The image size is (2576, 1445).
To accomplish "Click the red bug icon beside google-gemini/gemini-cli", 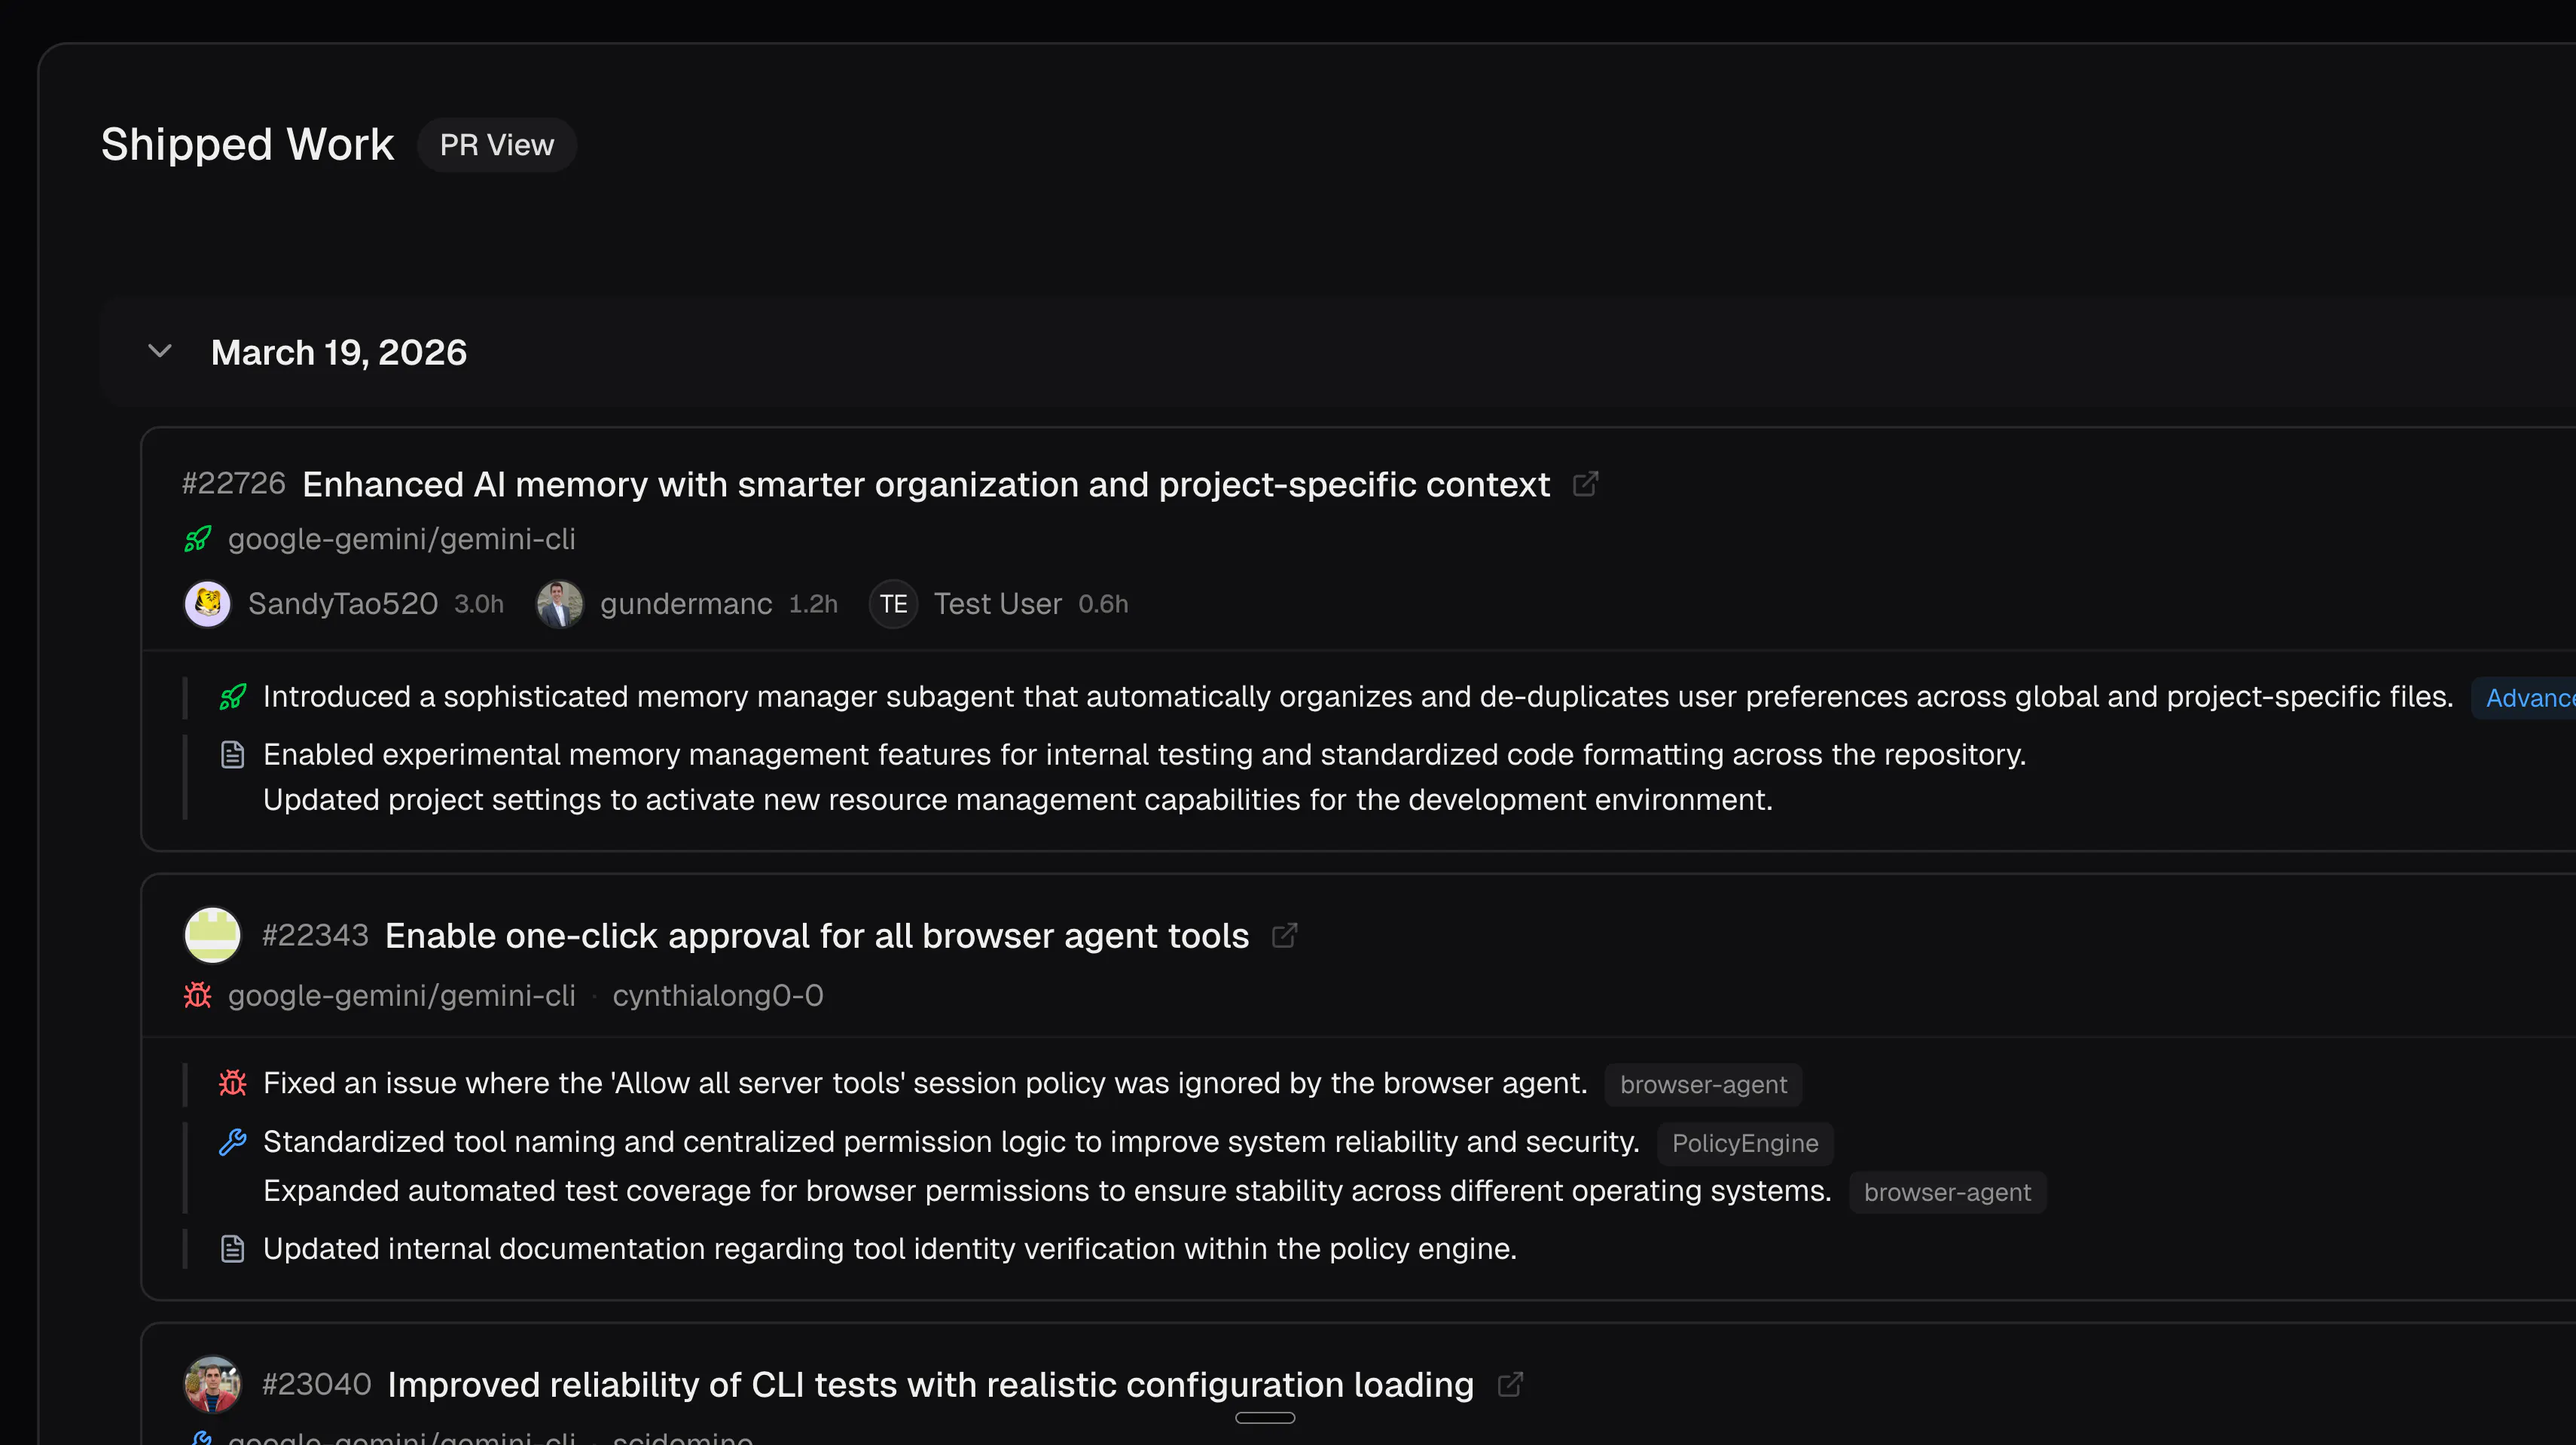I will click(x=198, y=996).
